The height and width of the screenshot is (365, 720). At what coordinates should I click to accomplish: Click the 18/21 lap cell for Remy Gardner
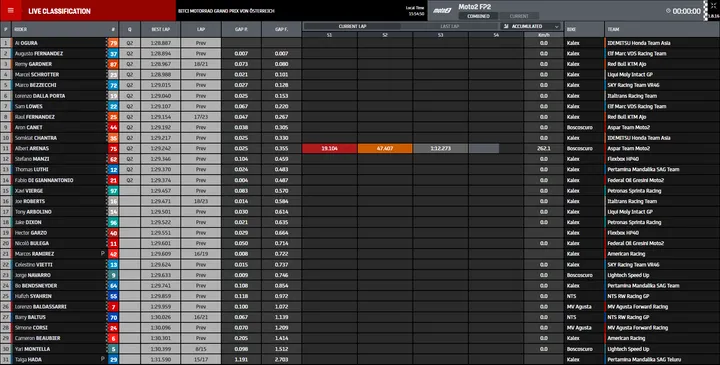point(201,64)
